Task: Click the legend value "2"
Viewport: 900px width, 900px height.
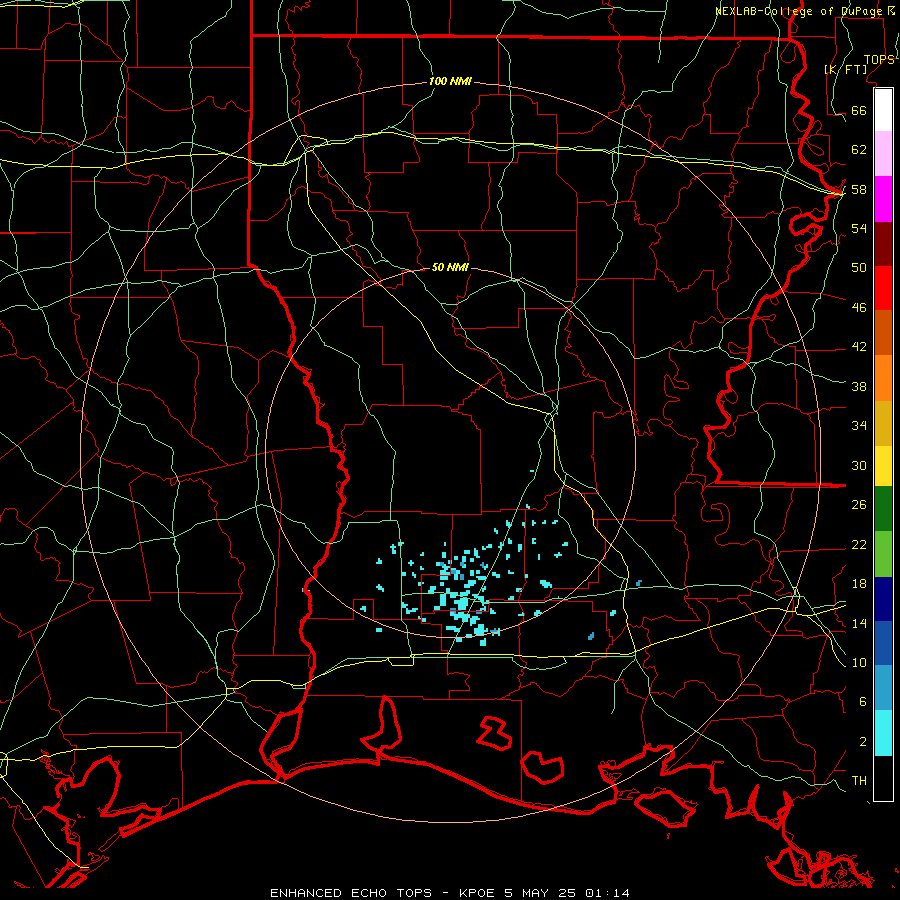Action: (x=863, y=742)
